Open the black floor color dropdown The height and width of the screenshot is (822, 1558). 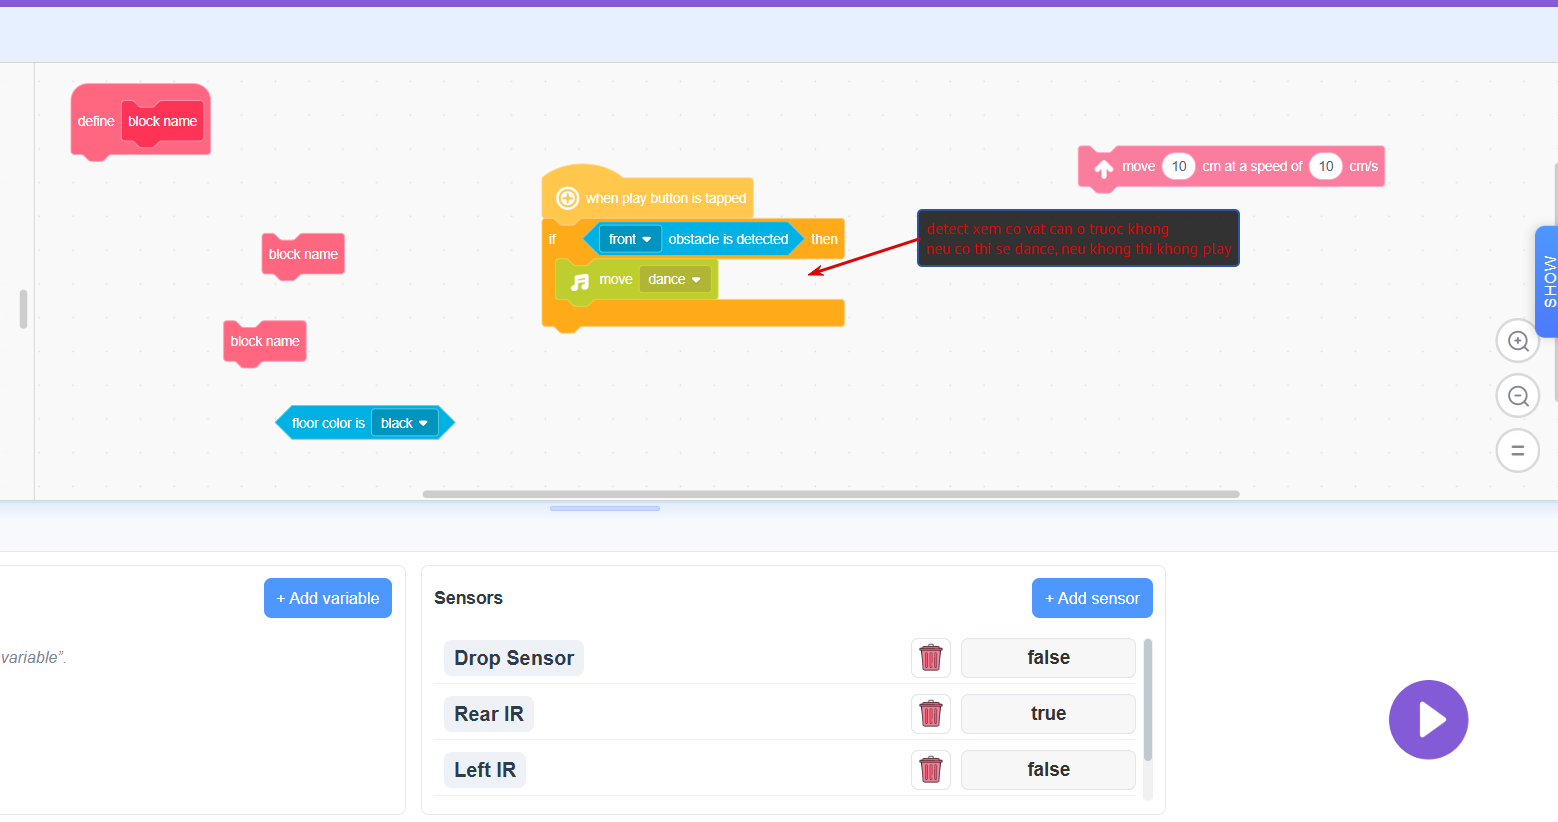point(405,423)
